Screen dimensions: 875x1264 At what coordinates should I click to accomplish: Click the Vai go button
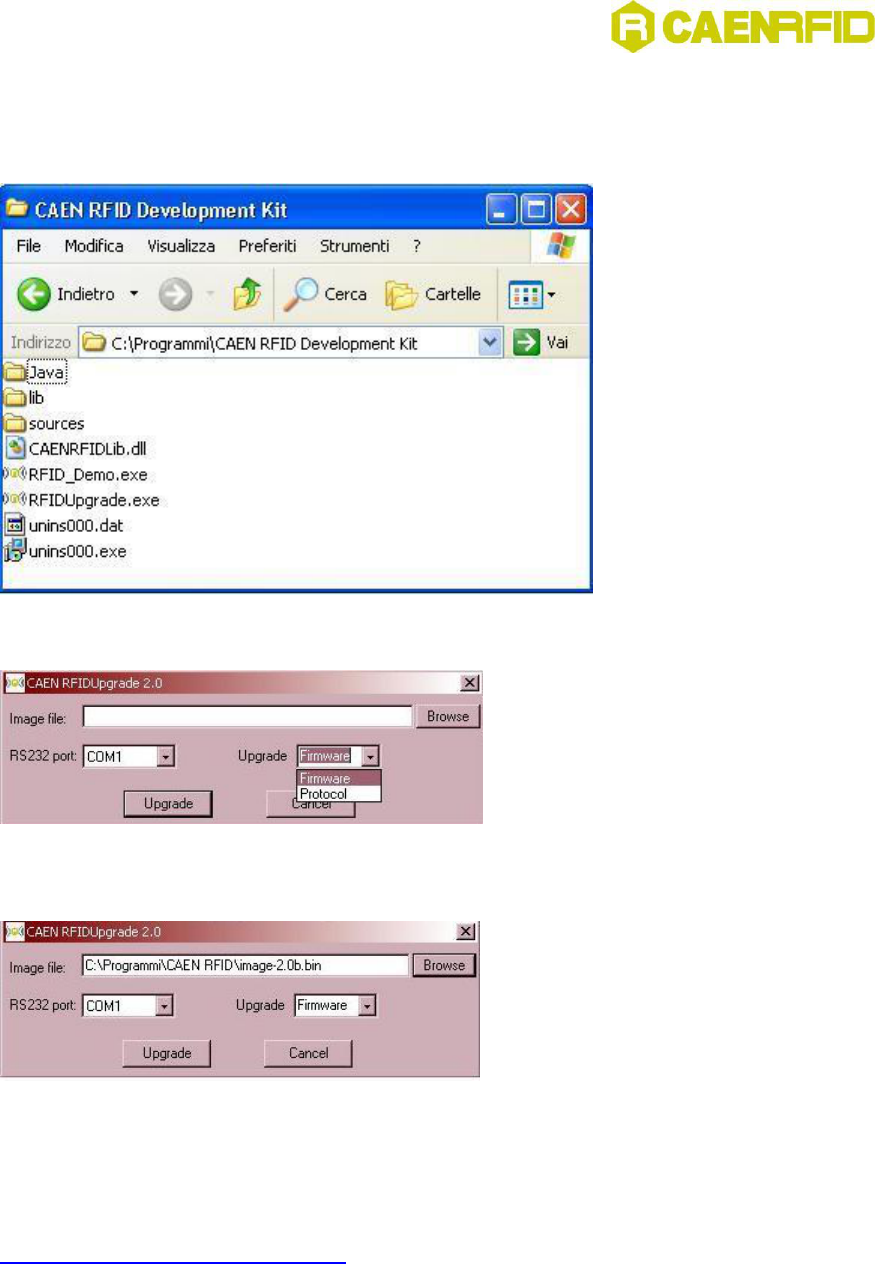pyautogui.click(x=541, y=342)
